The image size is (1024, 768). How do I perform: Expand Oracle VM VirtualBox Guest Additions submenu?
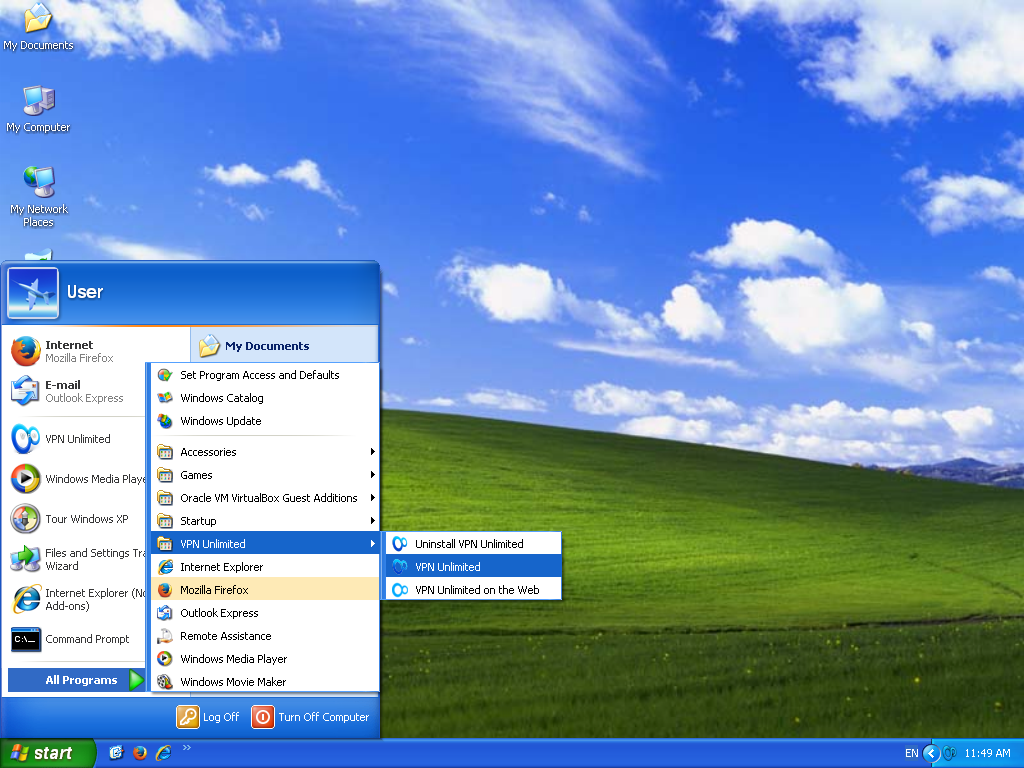(265, 498)
